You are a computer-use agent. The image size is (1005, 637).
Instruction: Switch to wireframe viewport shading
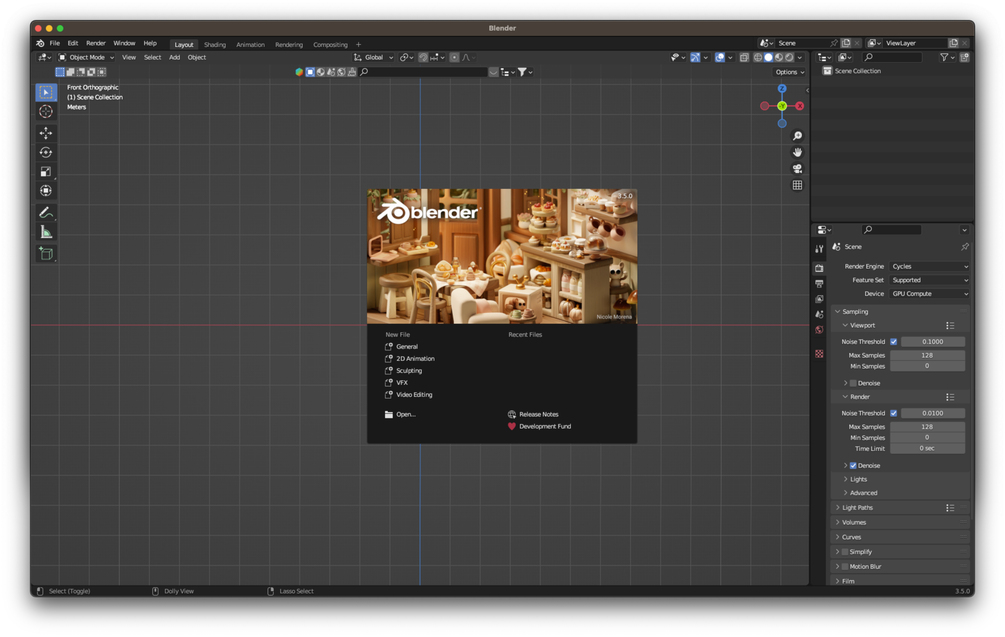point(758,57)
